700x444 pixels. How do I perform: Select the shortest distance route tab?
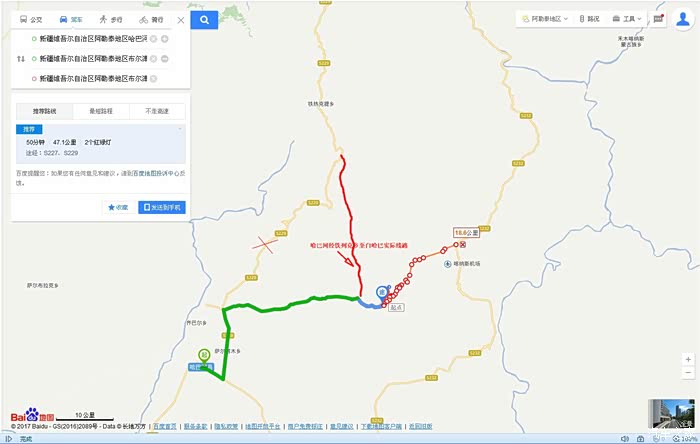tap(101, 111)
